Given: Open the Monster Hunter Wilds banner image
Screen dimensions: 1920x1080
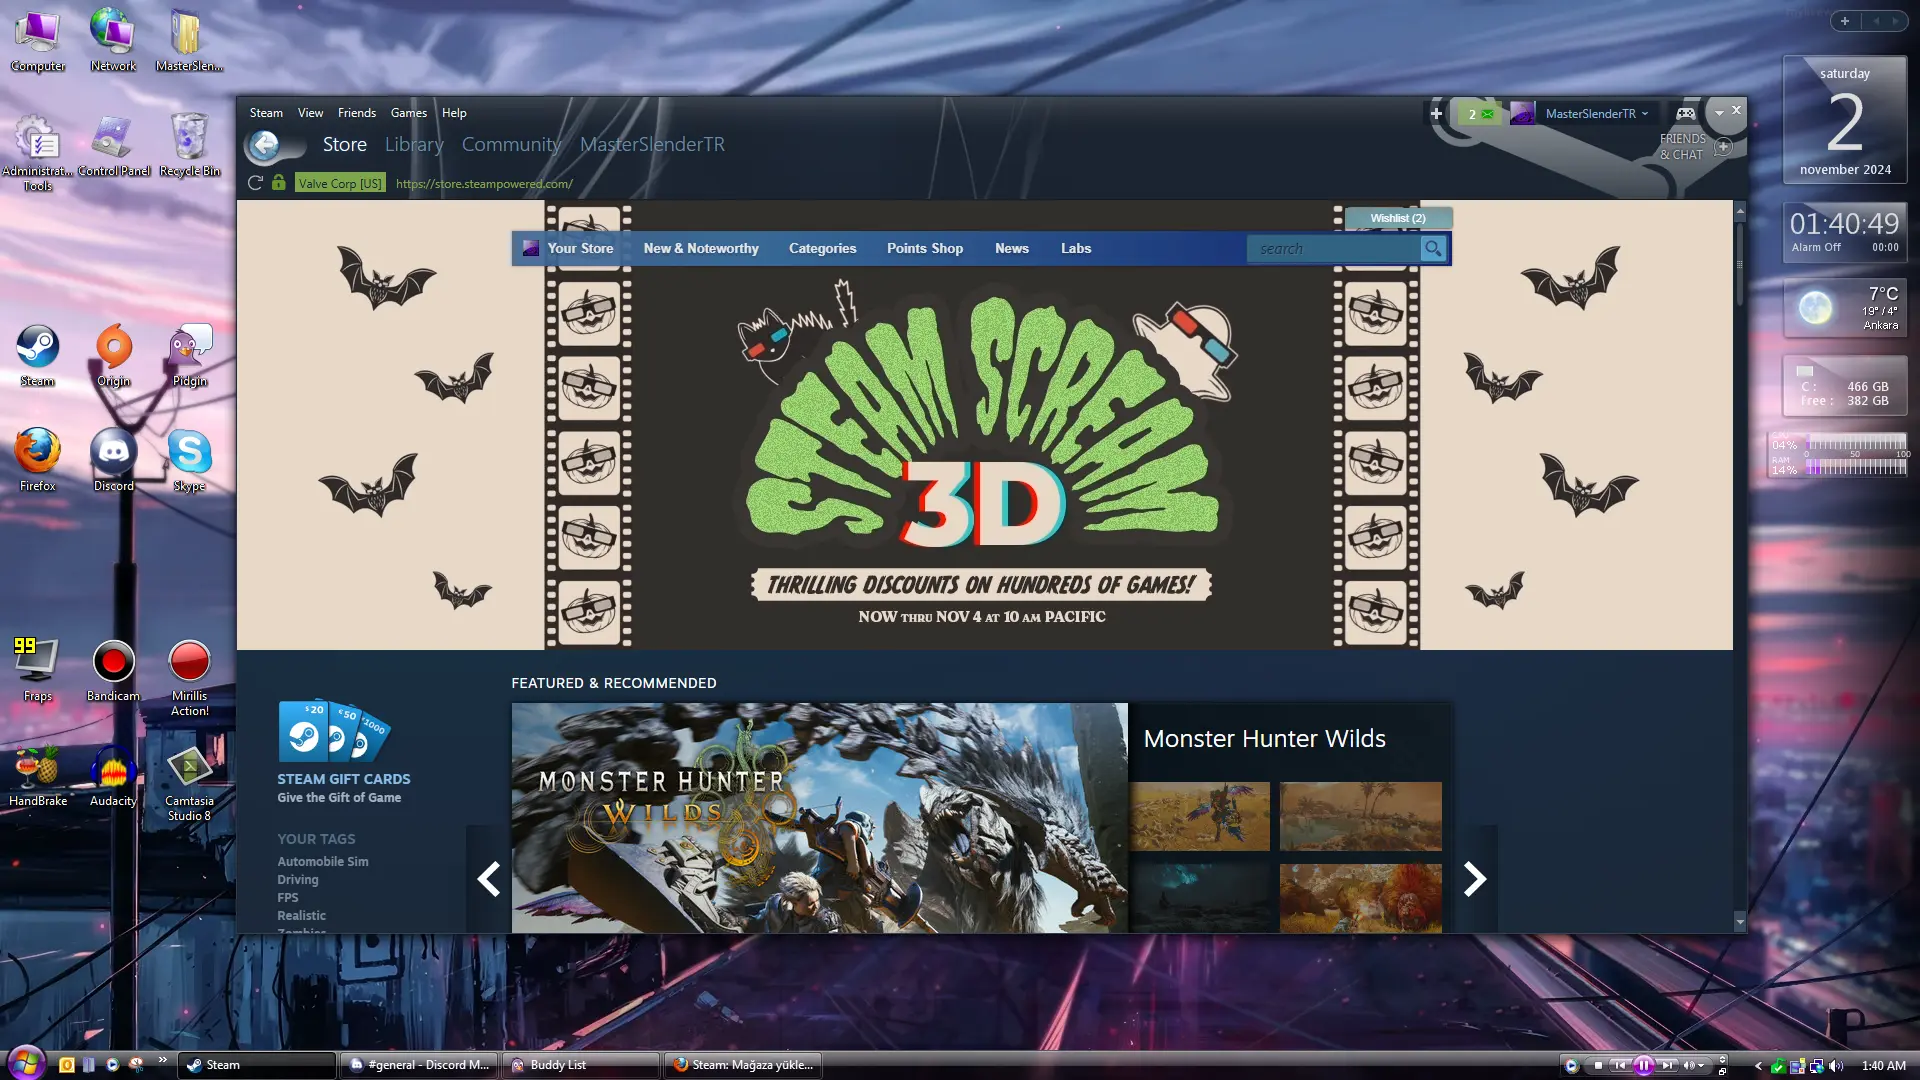Looking at the screenshot, I should coord(820,818).
